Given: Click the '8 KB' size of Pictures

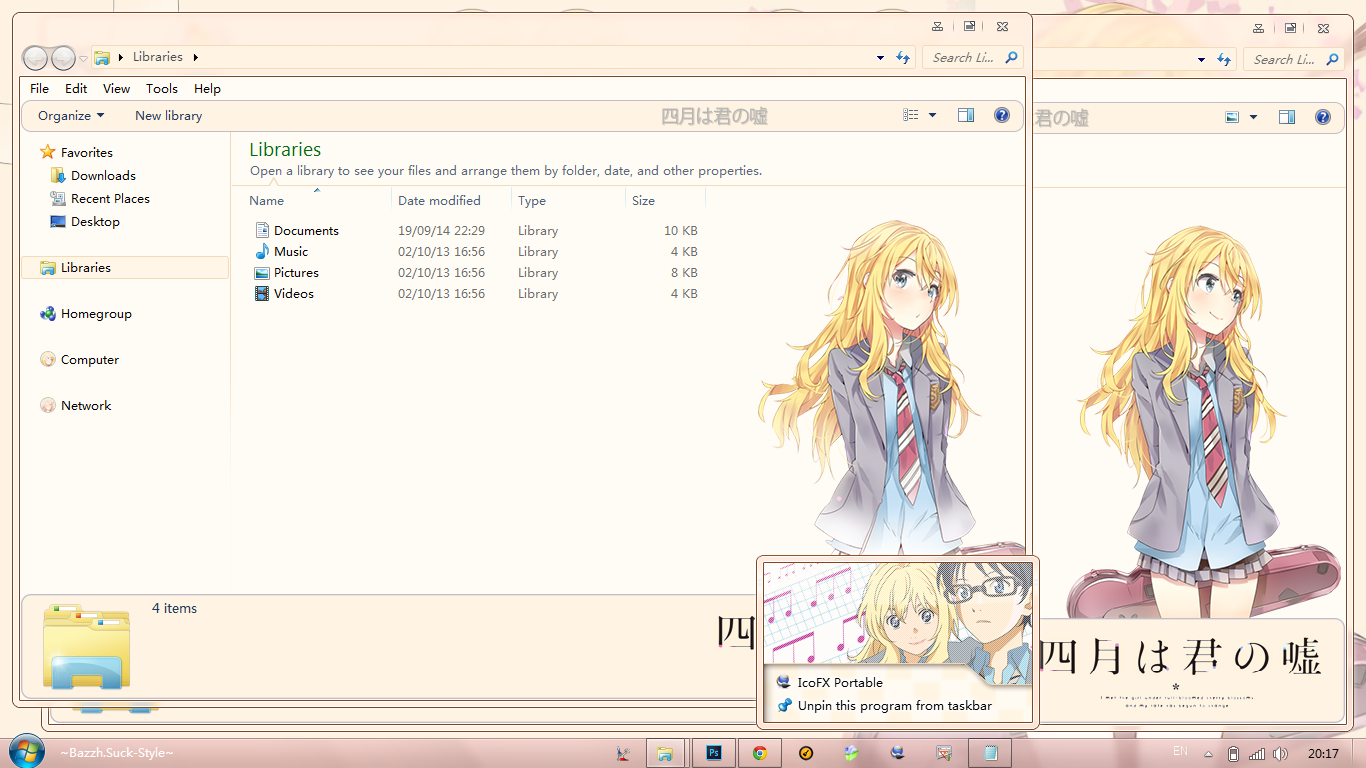Looking at the screenshot, I should (x=684, y=273).
